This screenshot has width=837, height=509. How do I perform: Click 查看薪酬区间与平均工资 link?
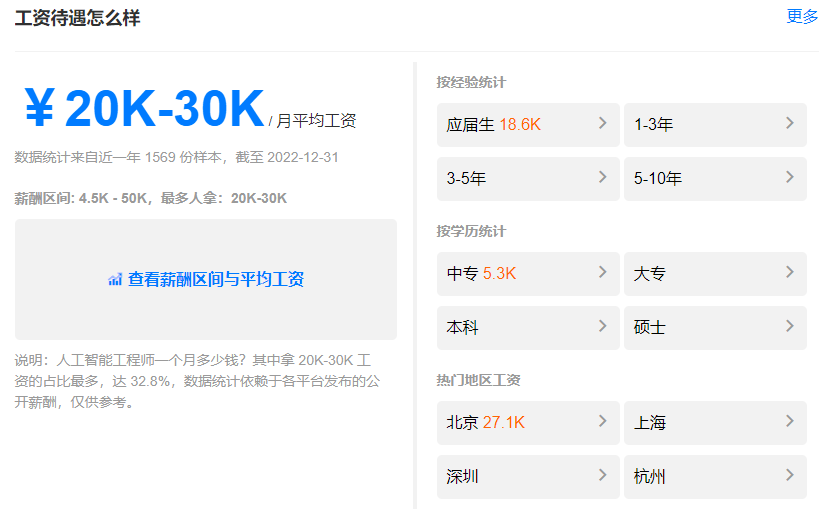pos(216,279)
